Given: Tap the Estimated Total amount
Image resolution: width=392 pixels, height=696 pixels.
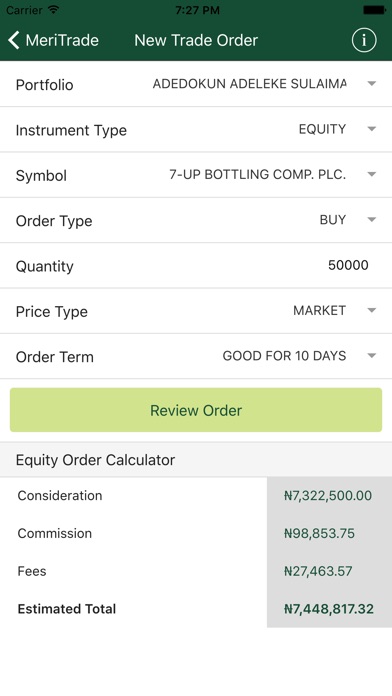Looking at the screenshot, I should point(329,609).
